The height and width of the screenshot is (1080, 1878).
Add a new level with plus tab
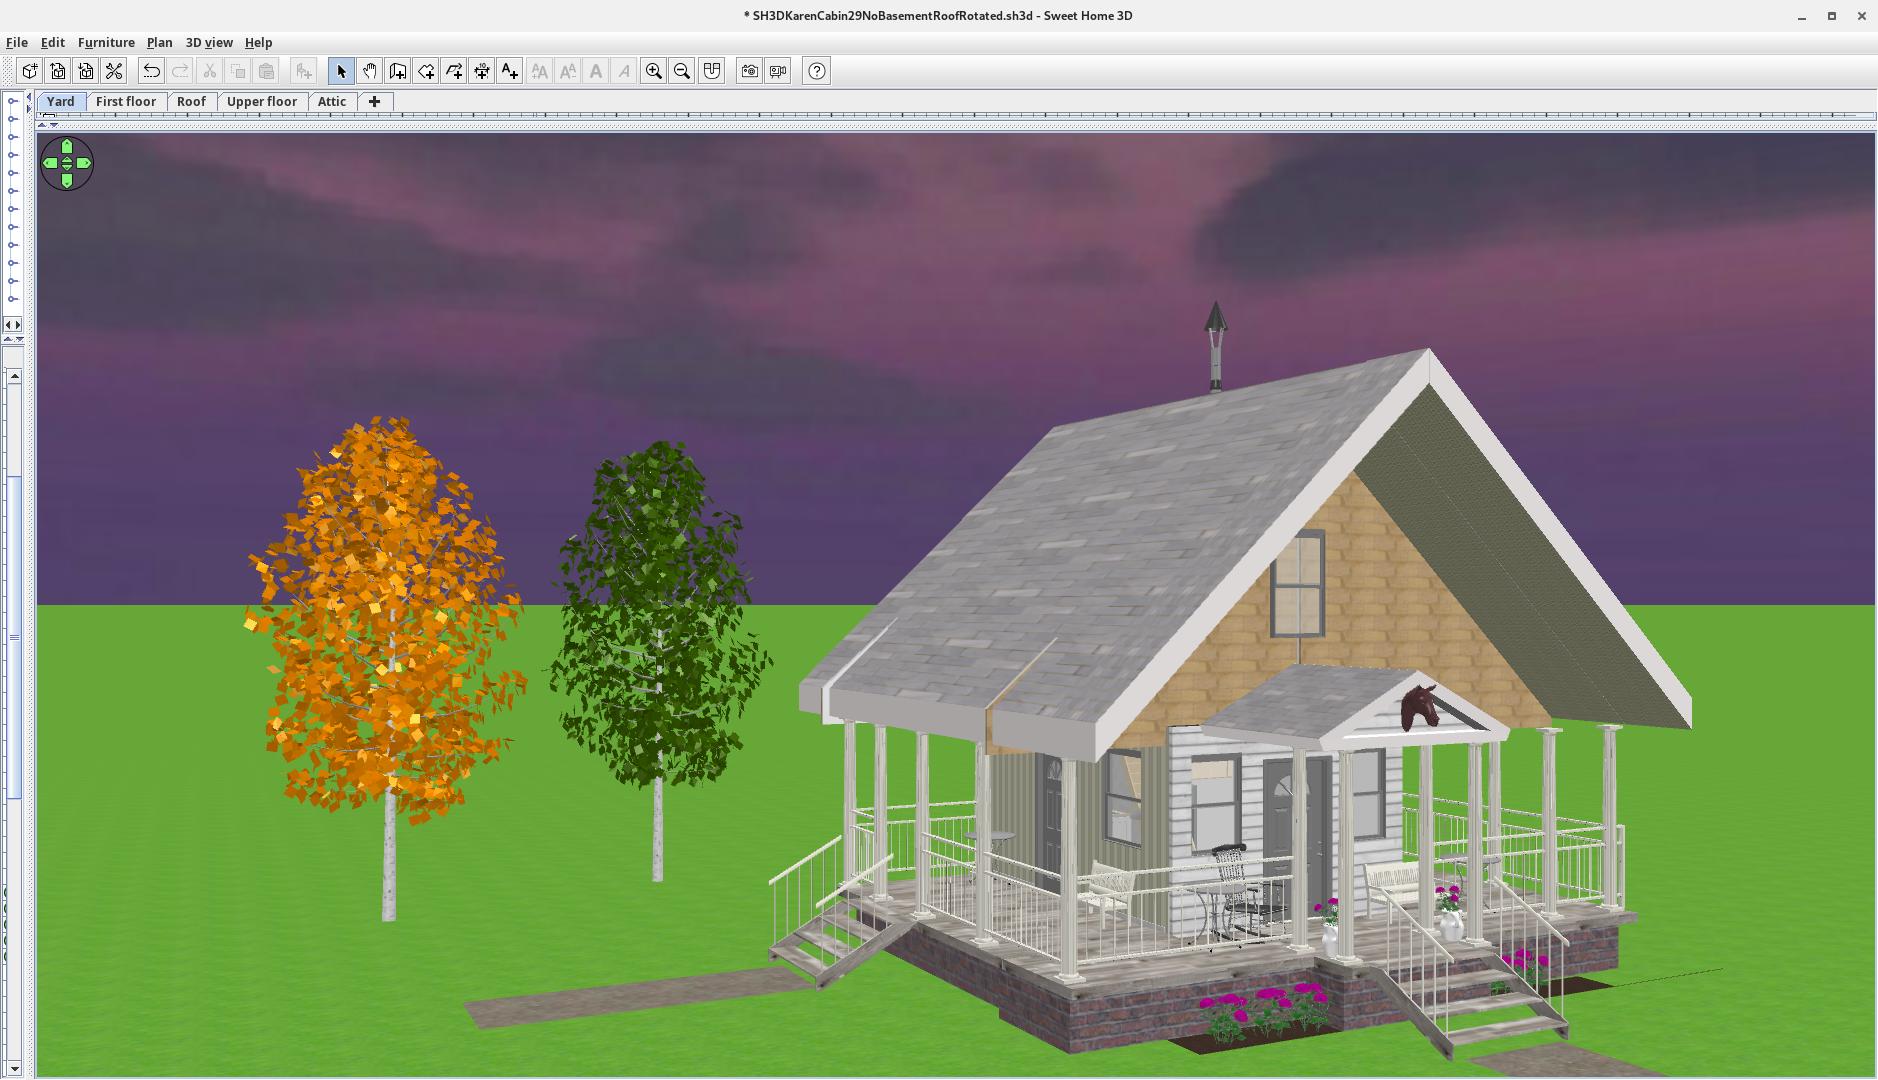pos(375,101)
